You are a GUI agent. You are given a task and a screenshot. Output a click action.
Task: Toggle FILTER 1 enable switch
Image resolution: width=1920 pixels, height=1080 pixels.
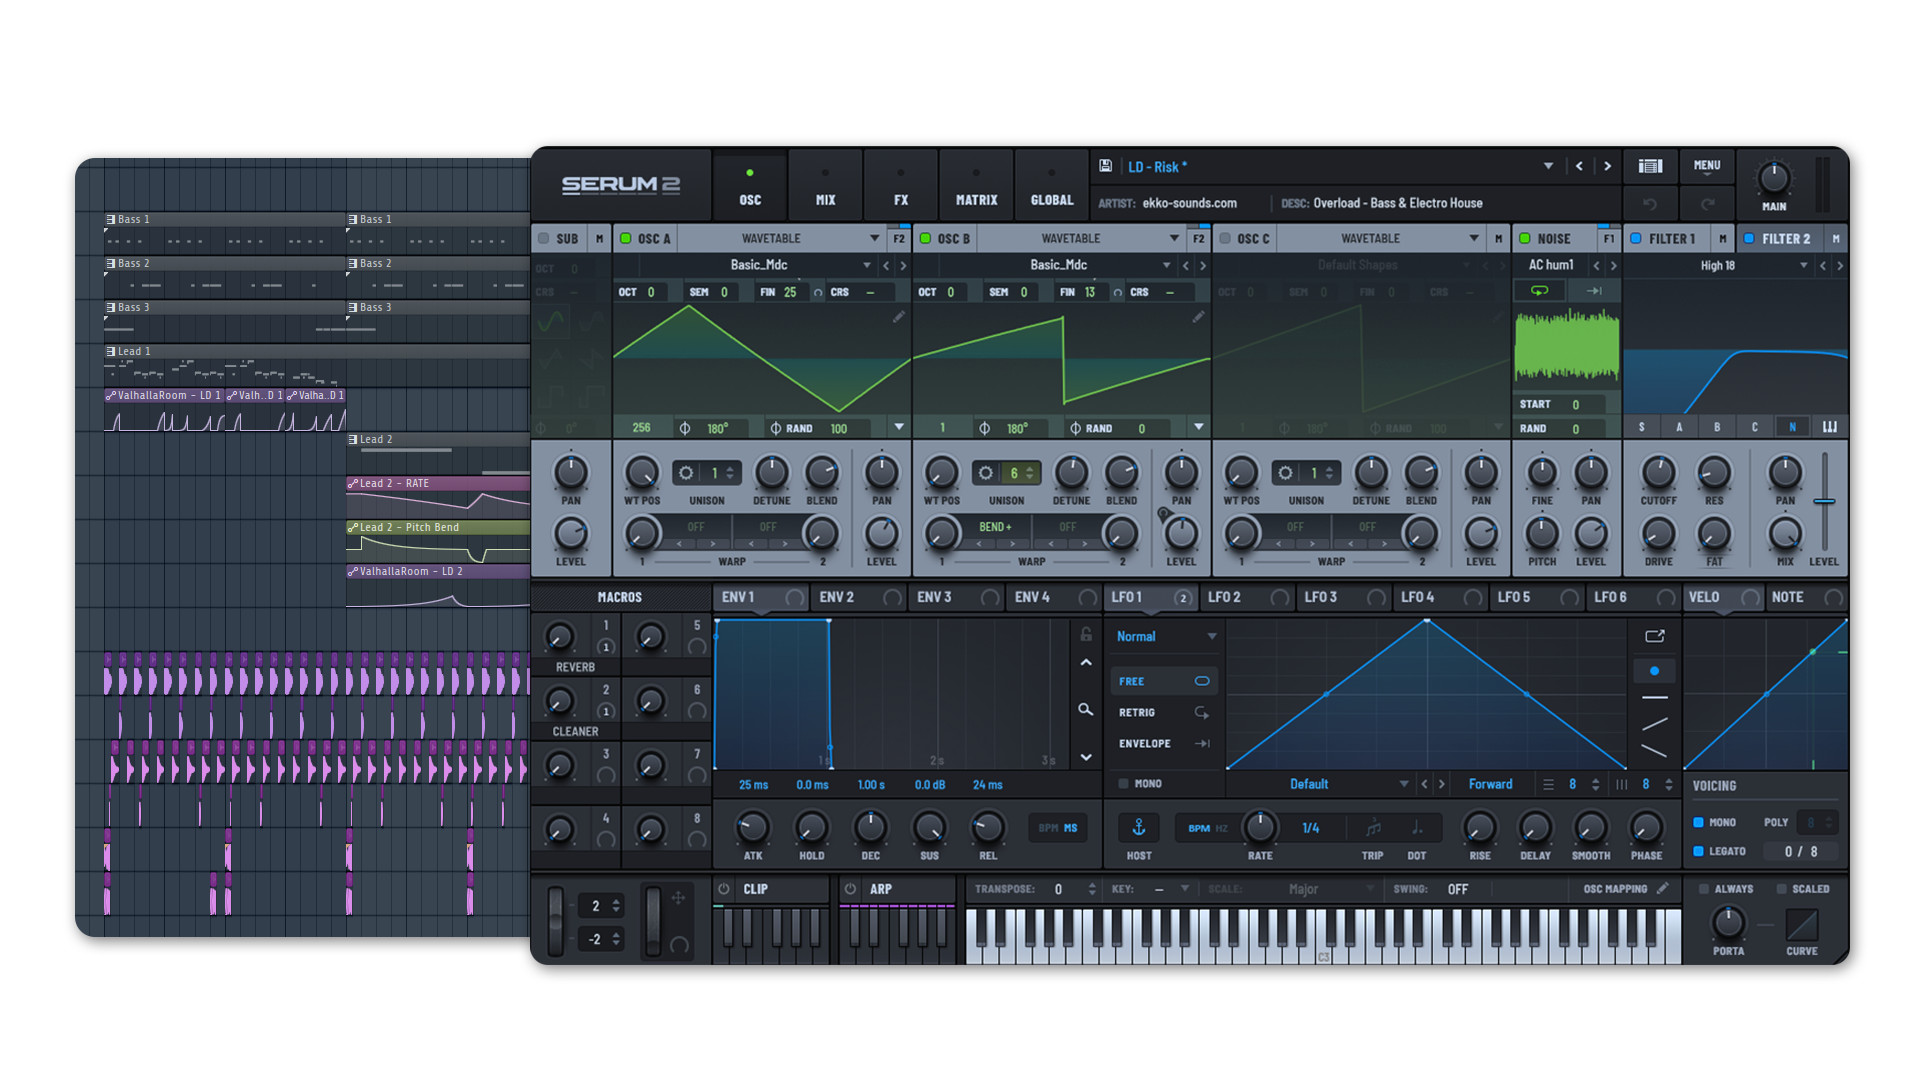point(1636,238)
